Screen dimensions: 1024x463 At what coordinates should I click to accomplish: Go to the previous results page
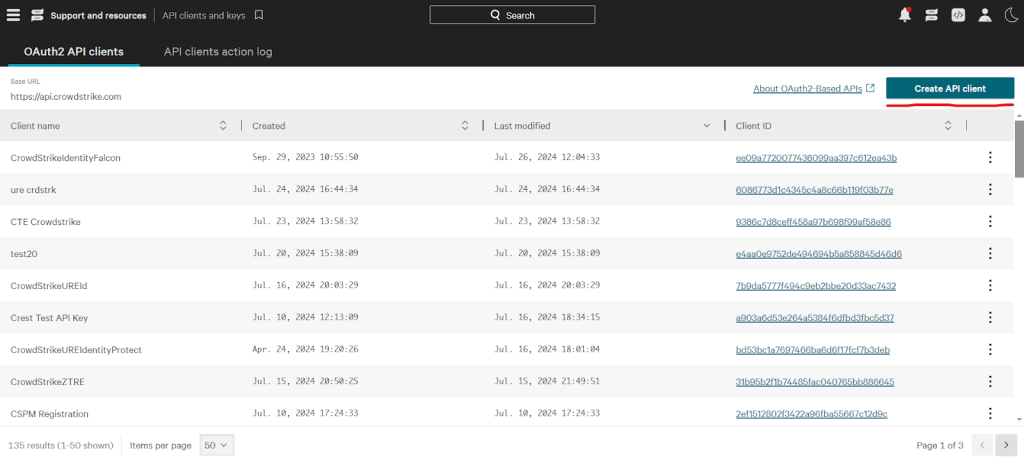point(982,445)
